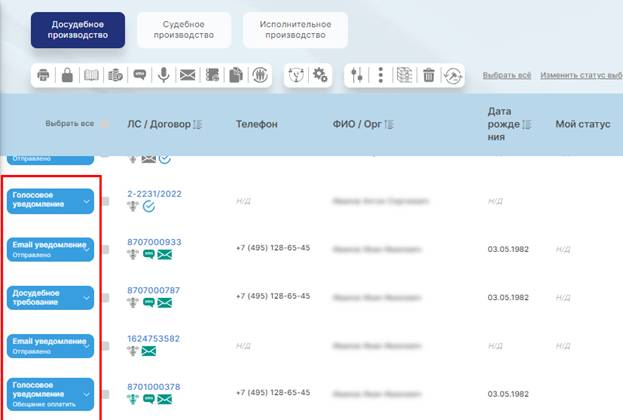Tick the checkbox for account 8707000933
Viewport: 623px width, 420px height.
(x=106, y=249)
